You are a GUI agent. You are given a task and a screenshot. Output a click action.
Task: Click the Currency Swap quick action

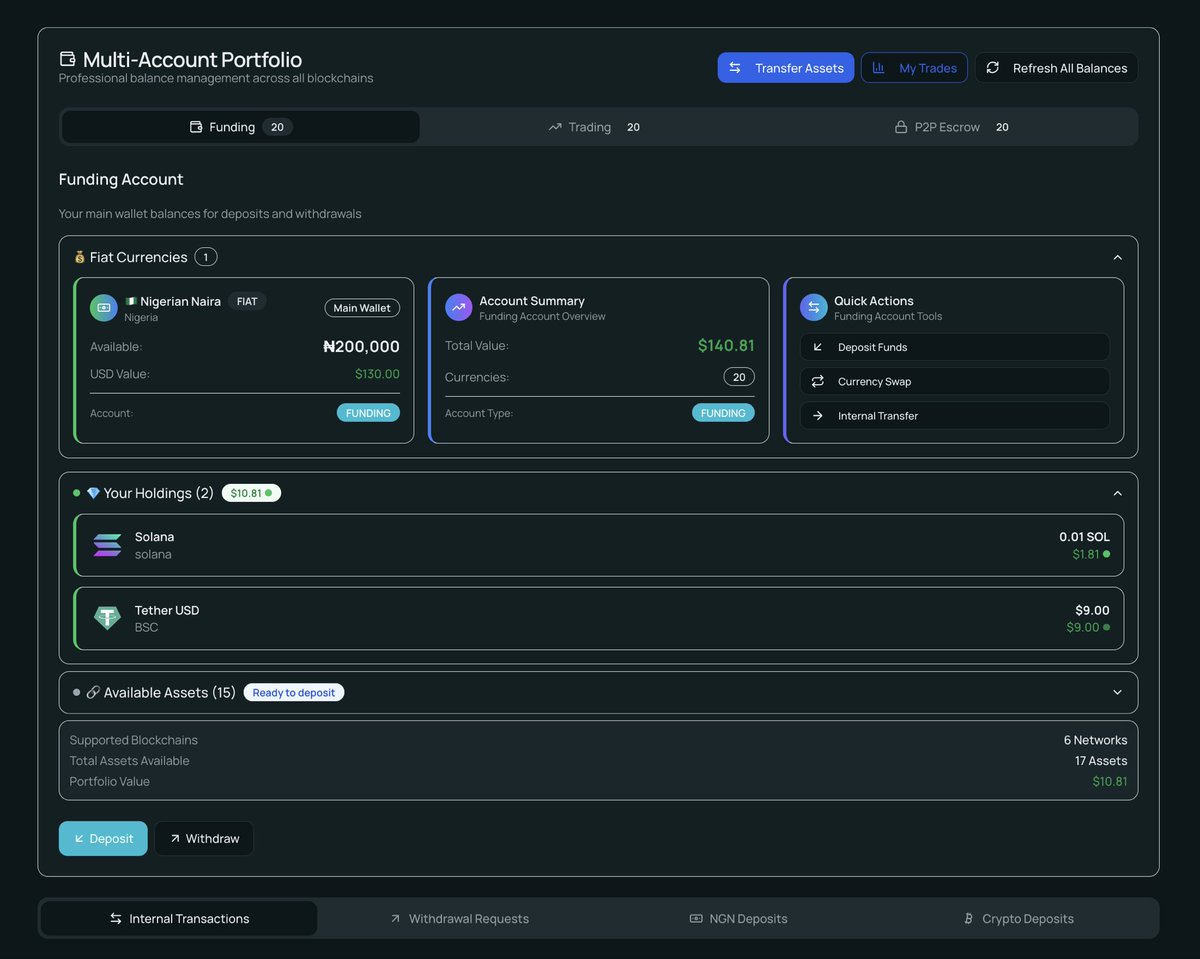(x=953, y=381)
